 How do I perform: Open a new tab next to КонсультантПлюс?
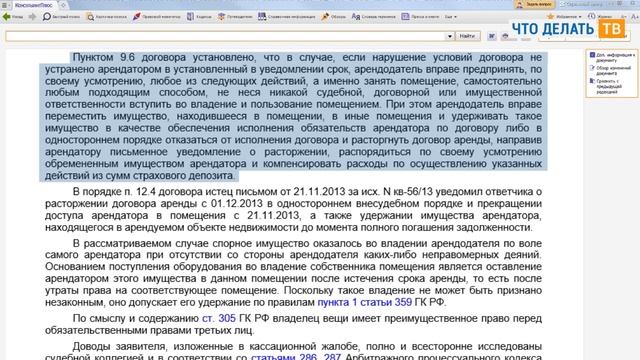coord(63,5)
